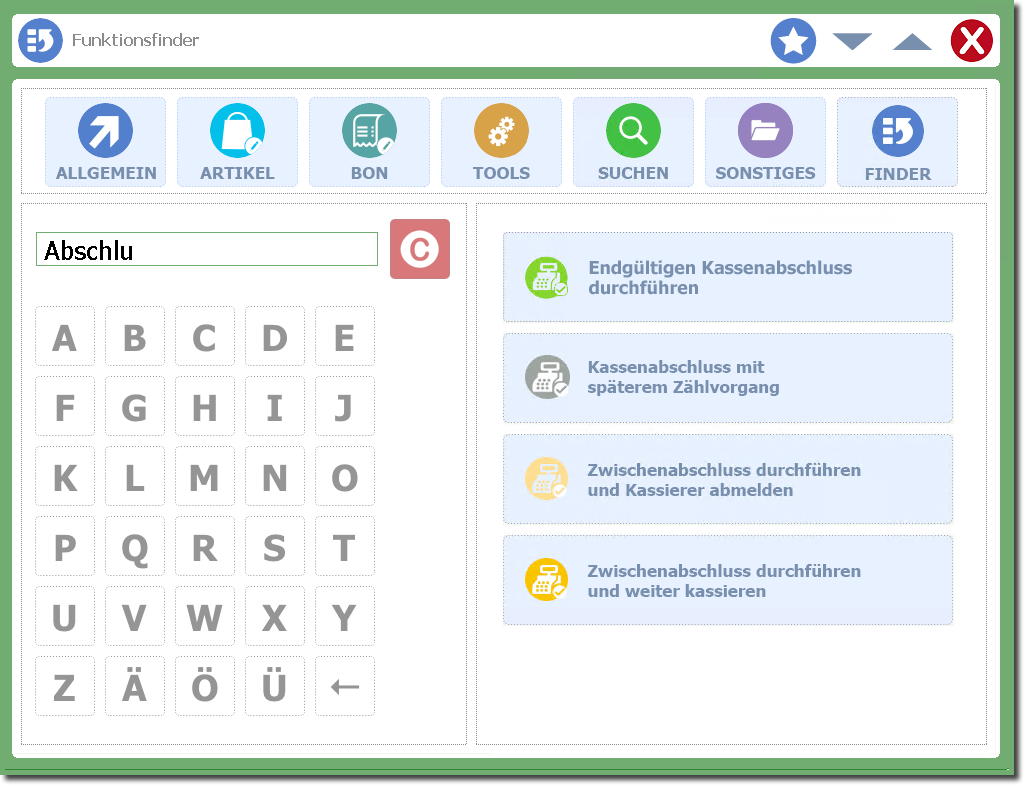This screenshot has width=1024, height=785.
Task: Run Endgültigen Kassenabschluss durchführen
Action: [x=727, y=278]
